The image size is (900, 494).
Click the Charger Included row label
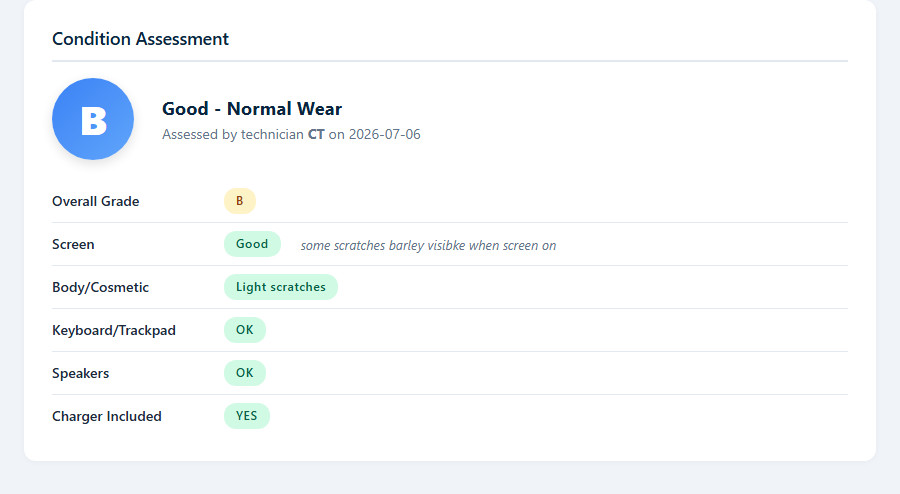tap(107, 417)
